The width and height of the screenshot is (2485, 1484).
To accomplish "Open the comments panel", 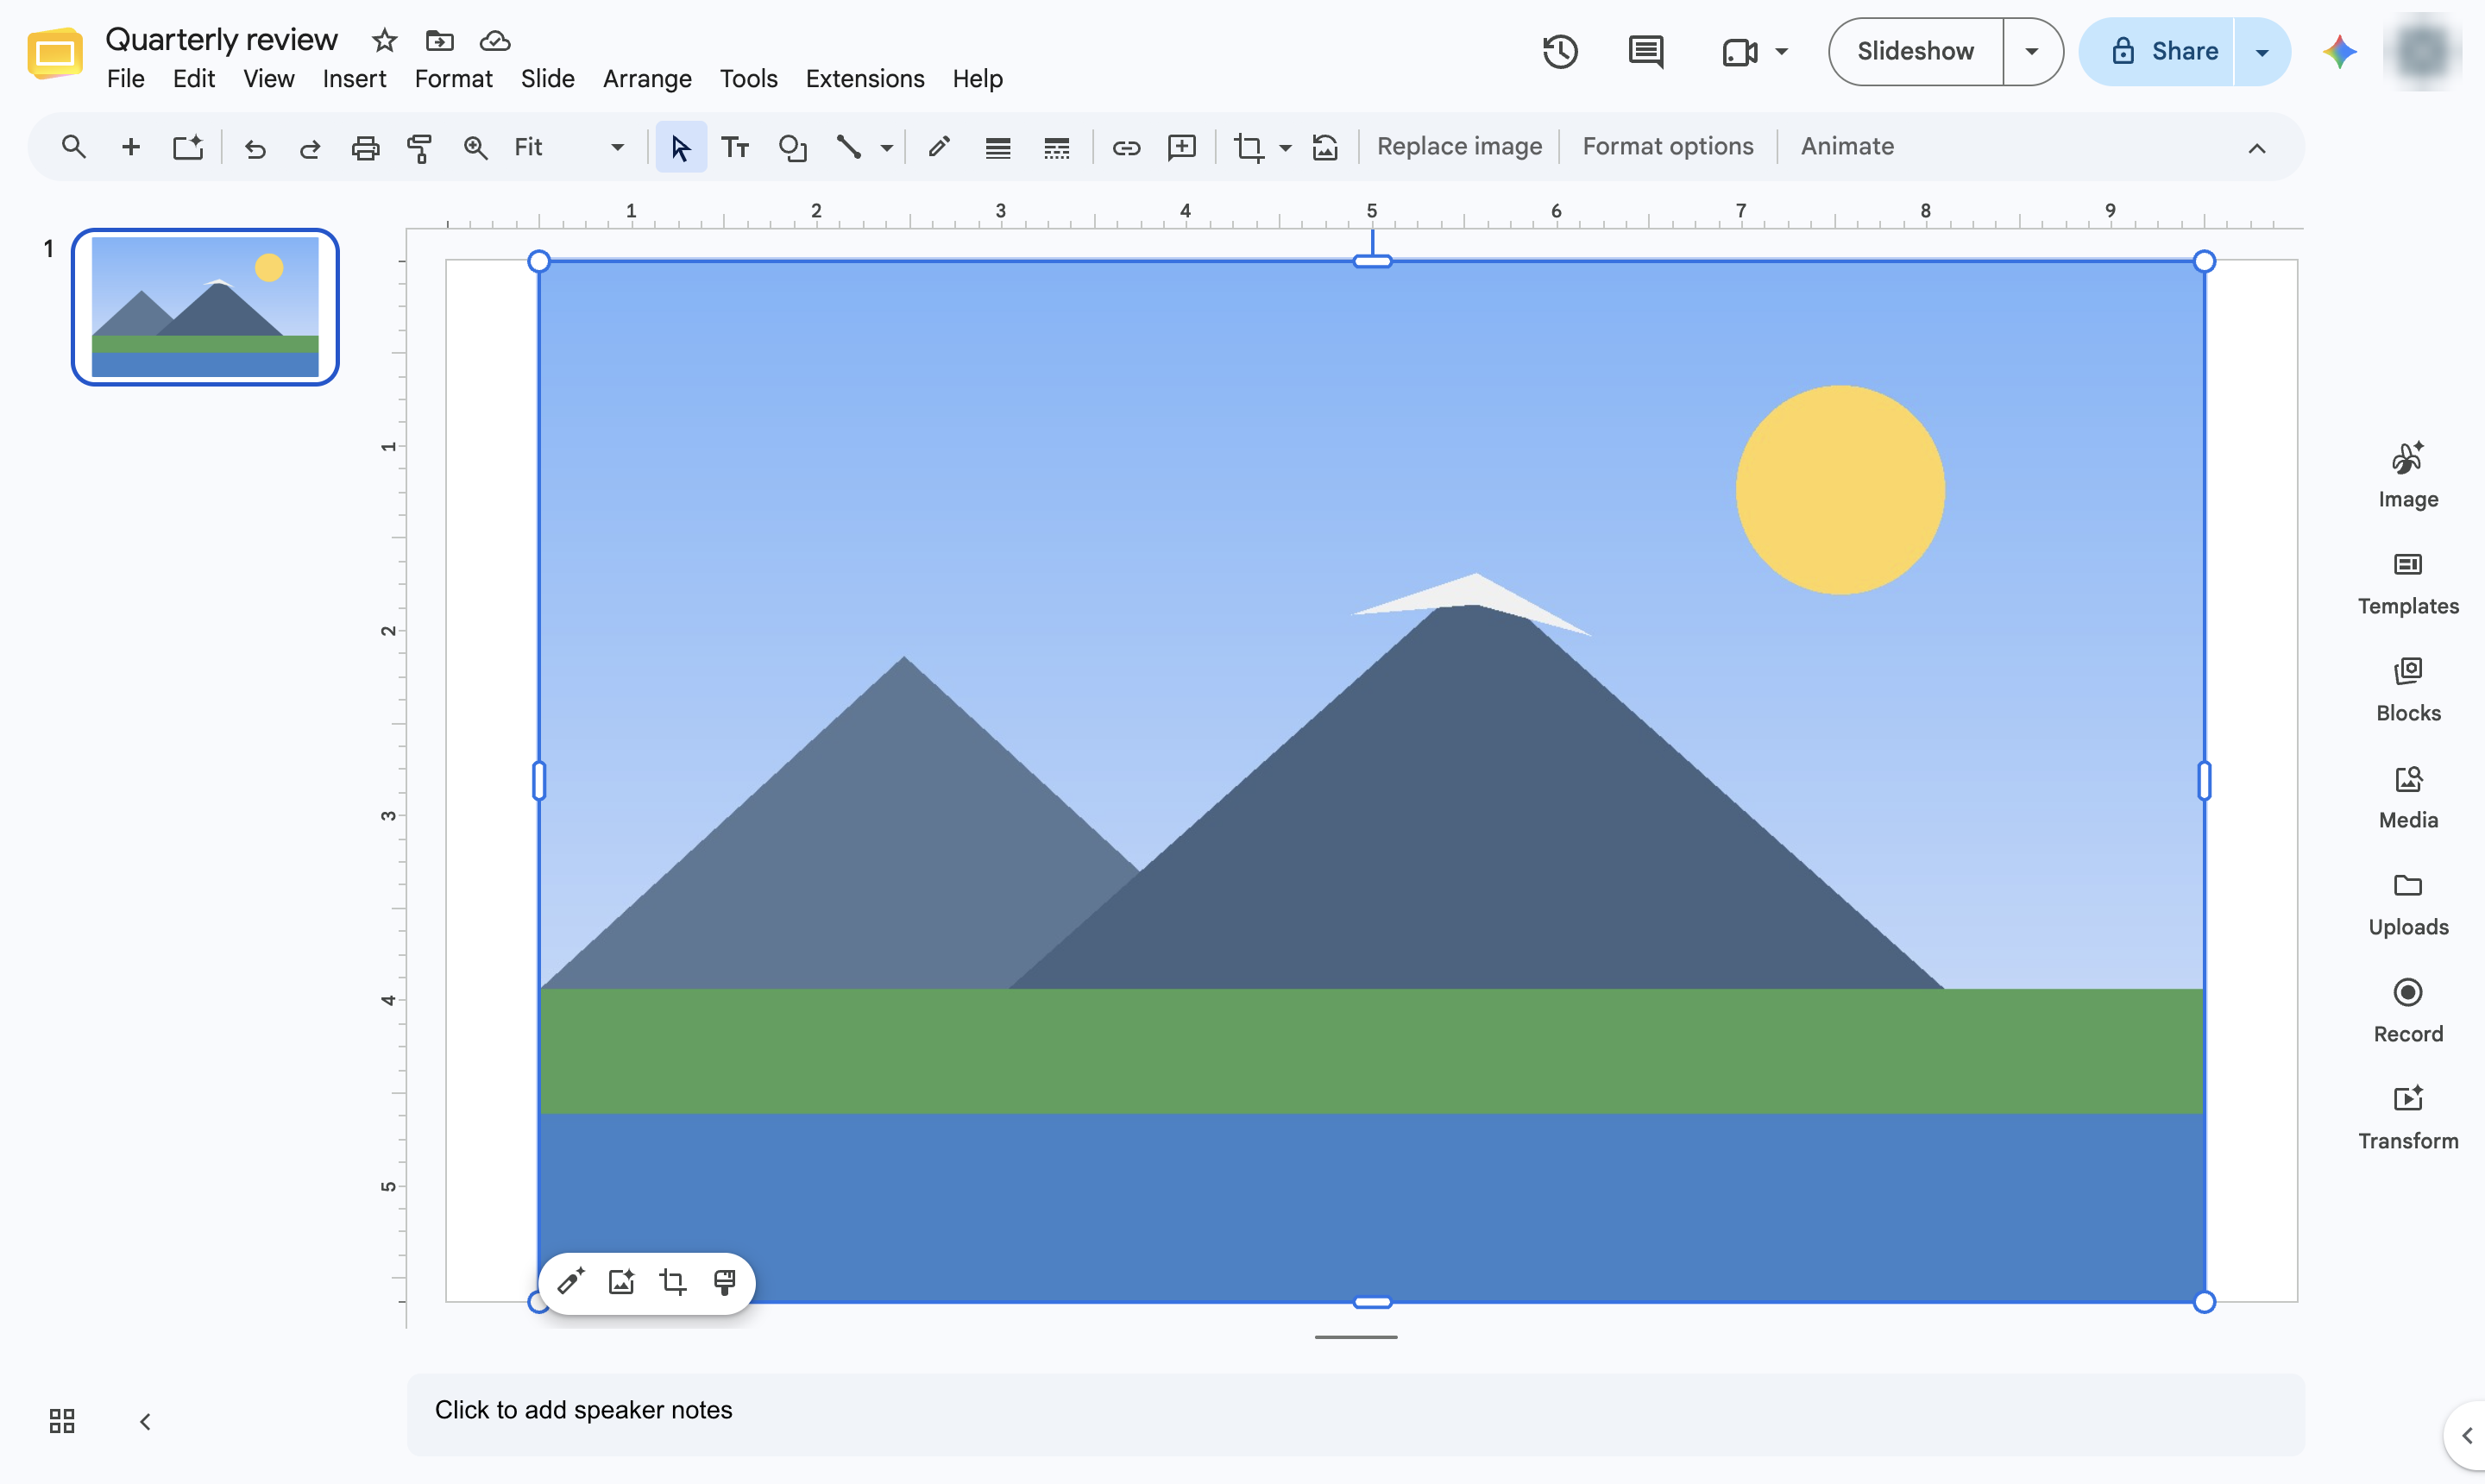I will 1645,51.
